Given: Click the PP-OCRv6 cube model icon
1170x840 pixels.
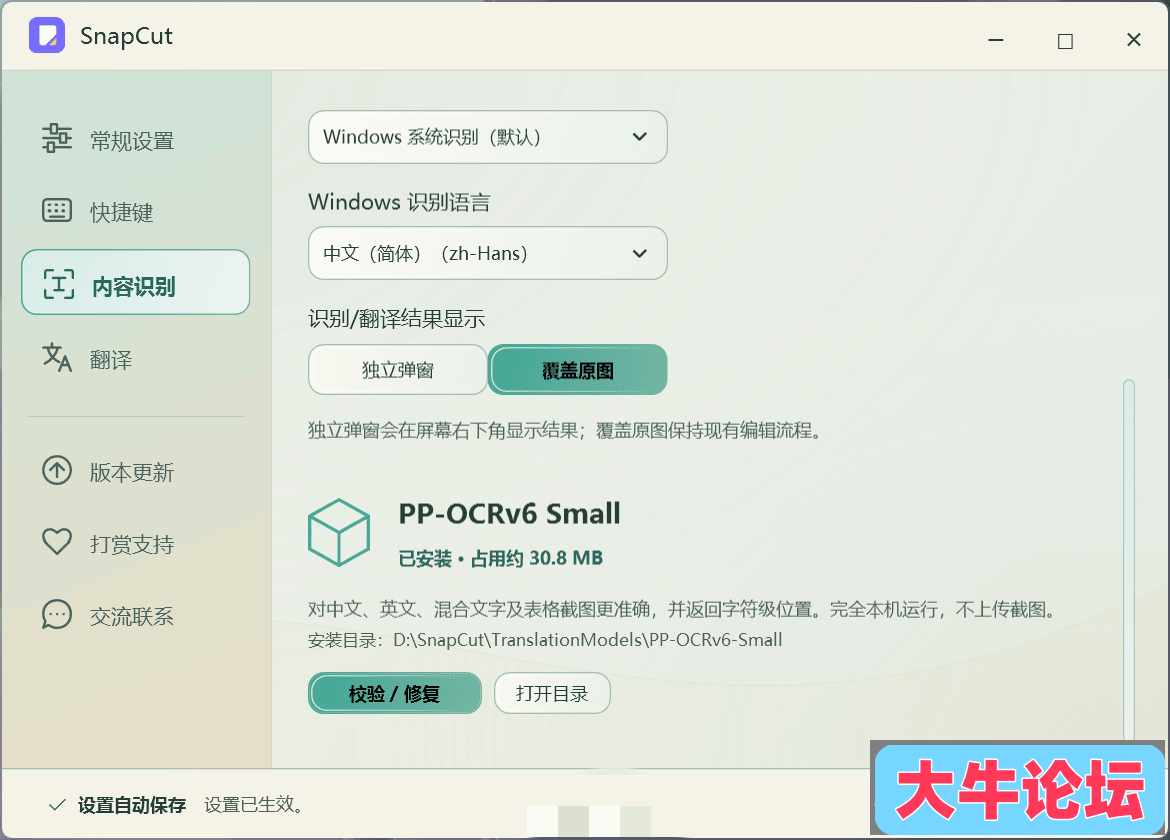Looking at the screenshot, I should point(339,533).
